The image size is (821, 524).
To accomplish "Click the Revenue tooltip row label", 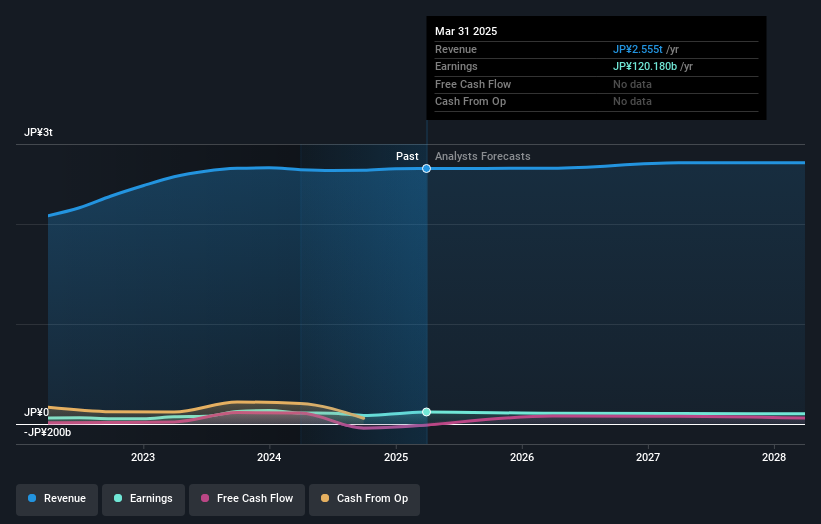I will (456, 49).
